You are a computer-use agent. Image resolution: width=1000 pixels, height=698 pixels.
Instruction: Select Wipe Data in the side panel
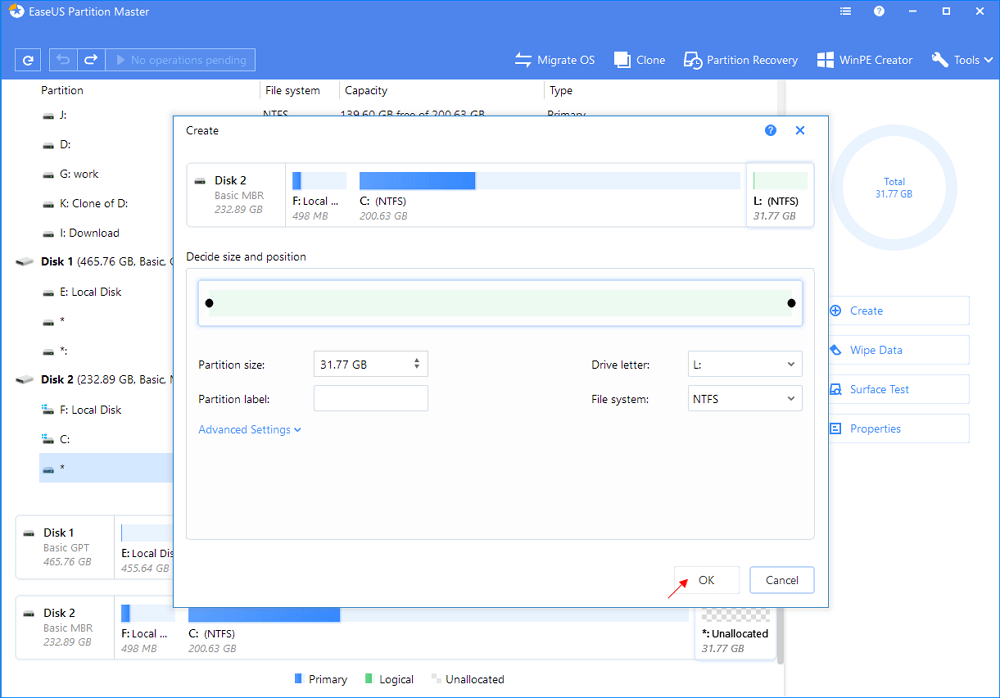tap(876, 350)
